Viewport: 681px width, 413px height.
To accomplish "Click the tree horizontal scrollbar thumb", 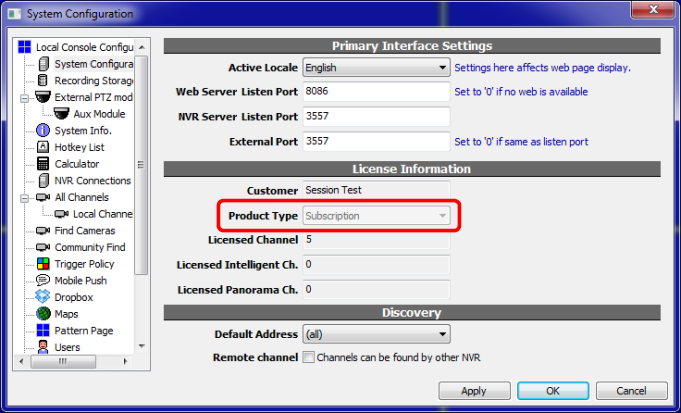I will pos(63,361).
